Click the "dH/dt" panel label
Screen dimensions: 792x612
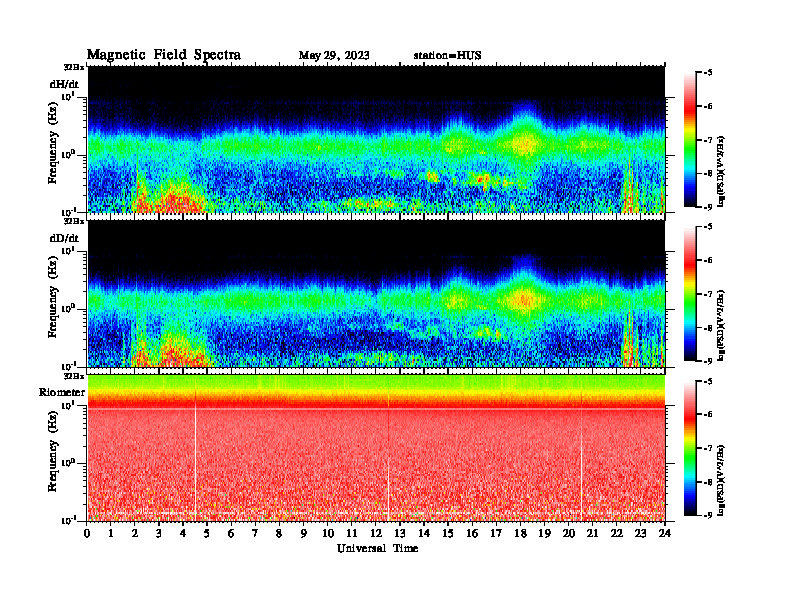[64, 84]
